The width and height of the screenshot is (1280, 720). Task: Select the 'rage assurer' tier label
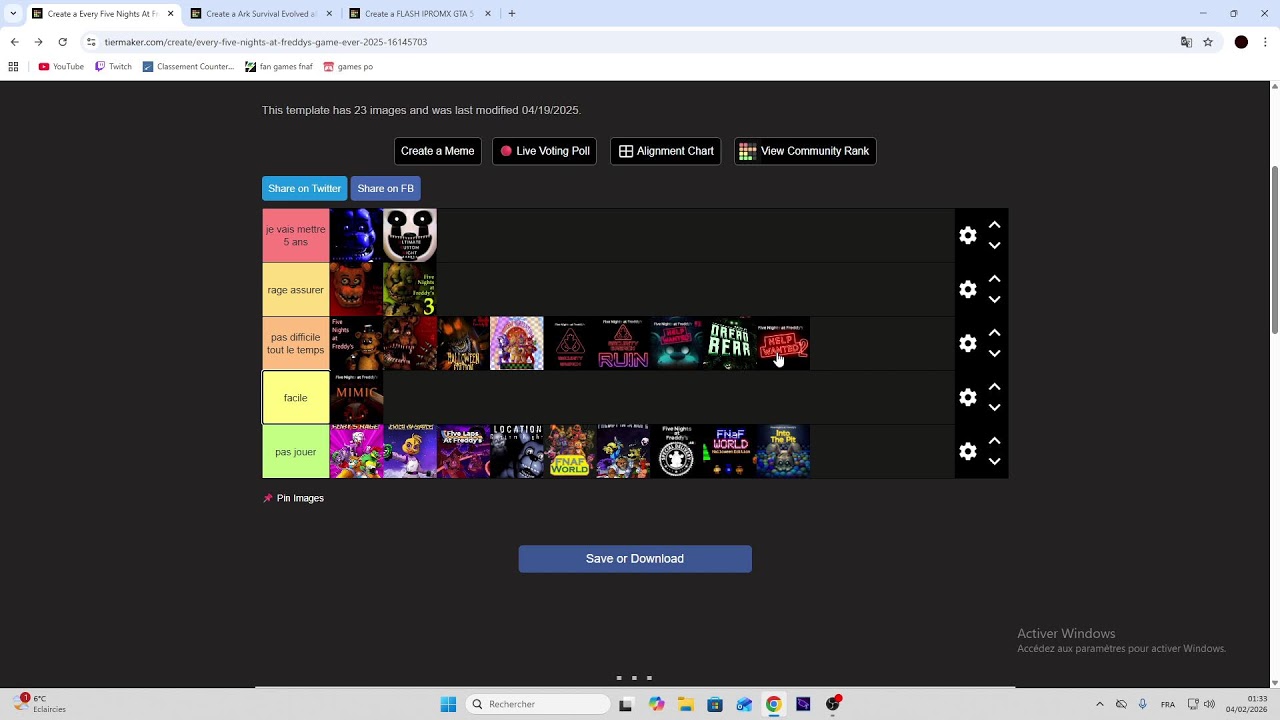[x=296, y=290]
